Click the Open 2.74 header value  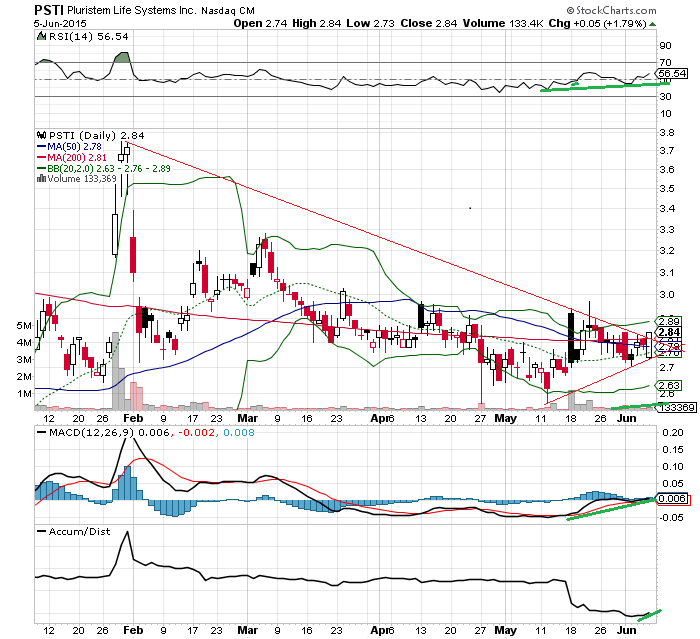click(261, 23)
